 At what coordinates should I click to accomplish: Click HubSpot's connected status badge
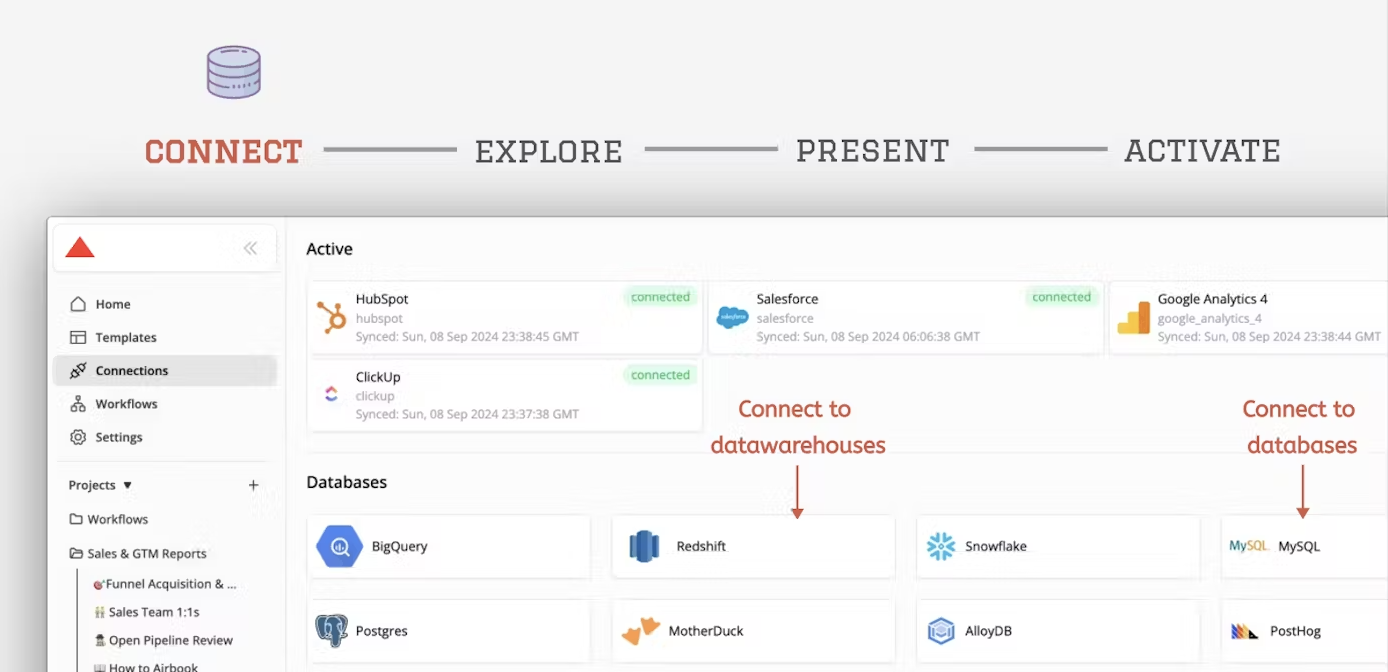(x=660, y=297)
